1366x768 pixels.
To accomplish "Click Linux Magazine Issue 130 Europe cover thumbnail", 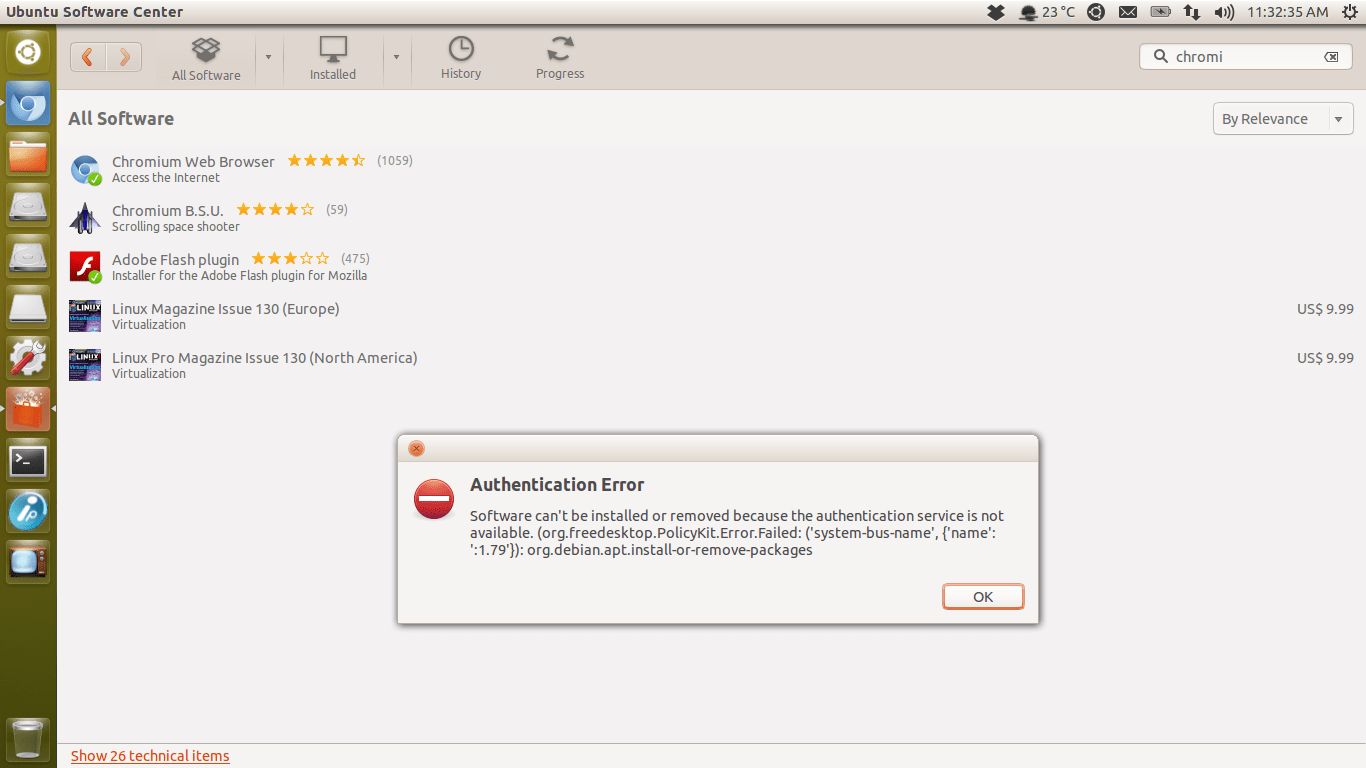I will point(85,316).
